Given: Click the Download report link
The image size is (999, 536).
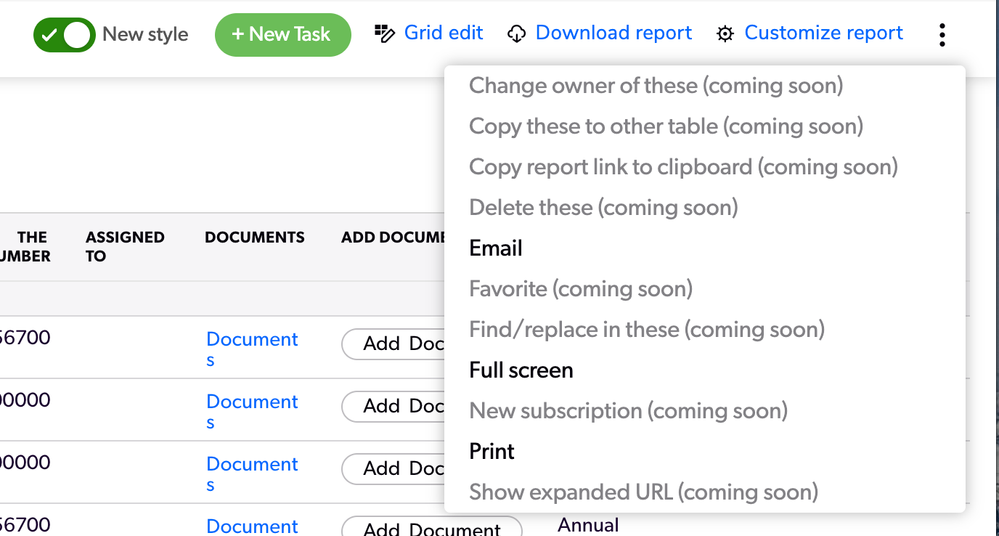Looking at the screenshot, I should click(x=614, y=33).
